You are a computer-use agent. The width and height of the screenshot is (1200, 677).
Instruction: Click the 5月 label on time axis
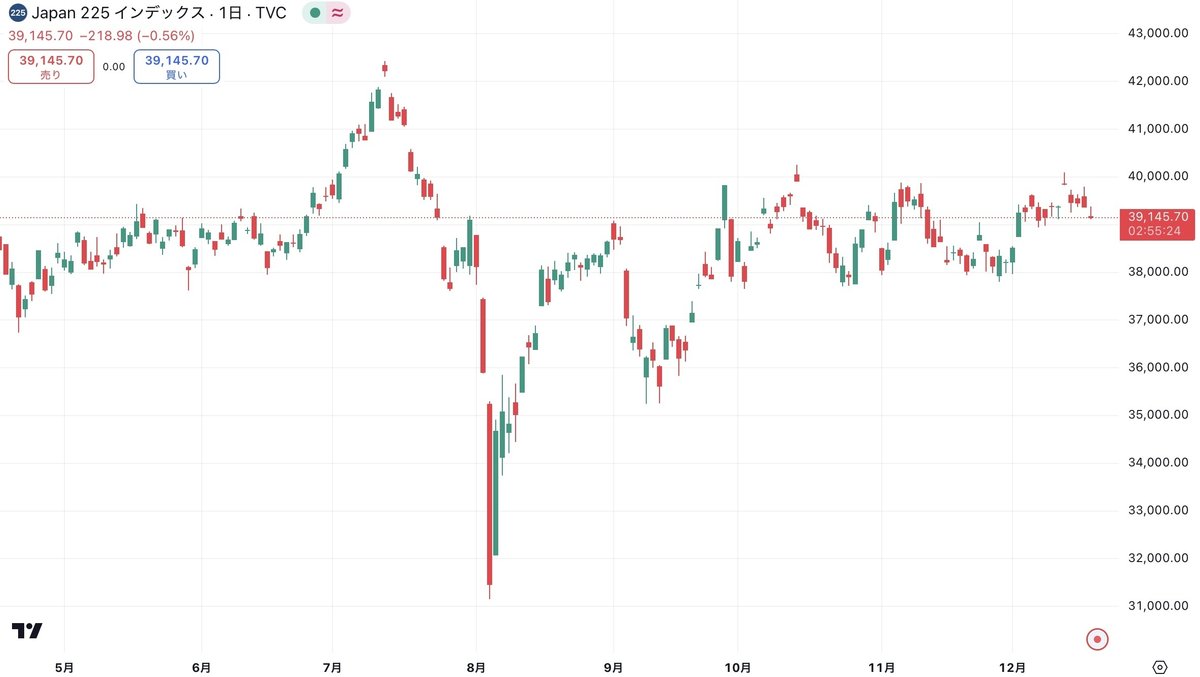[63, 667]
